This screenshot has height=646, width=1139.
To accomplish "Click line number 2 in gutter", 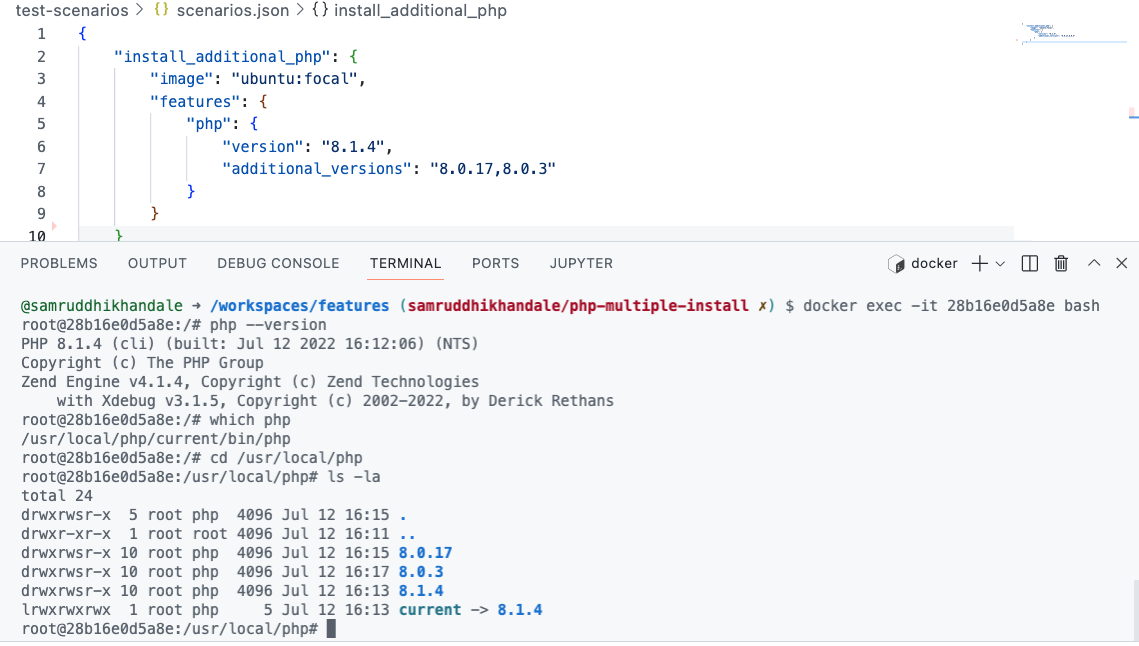I will point(41,57).
